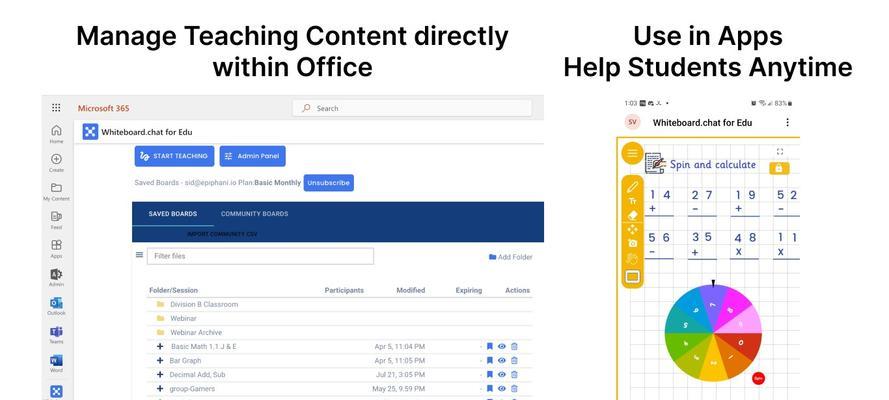889x400 pixels.
Task: Toggle visibility of group-Gamers board
Action: (x=502, y=389)
